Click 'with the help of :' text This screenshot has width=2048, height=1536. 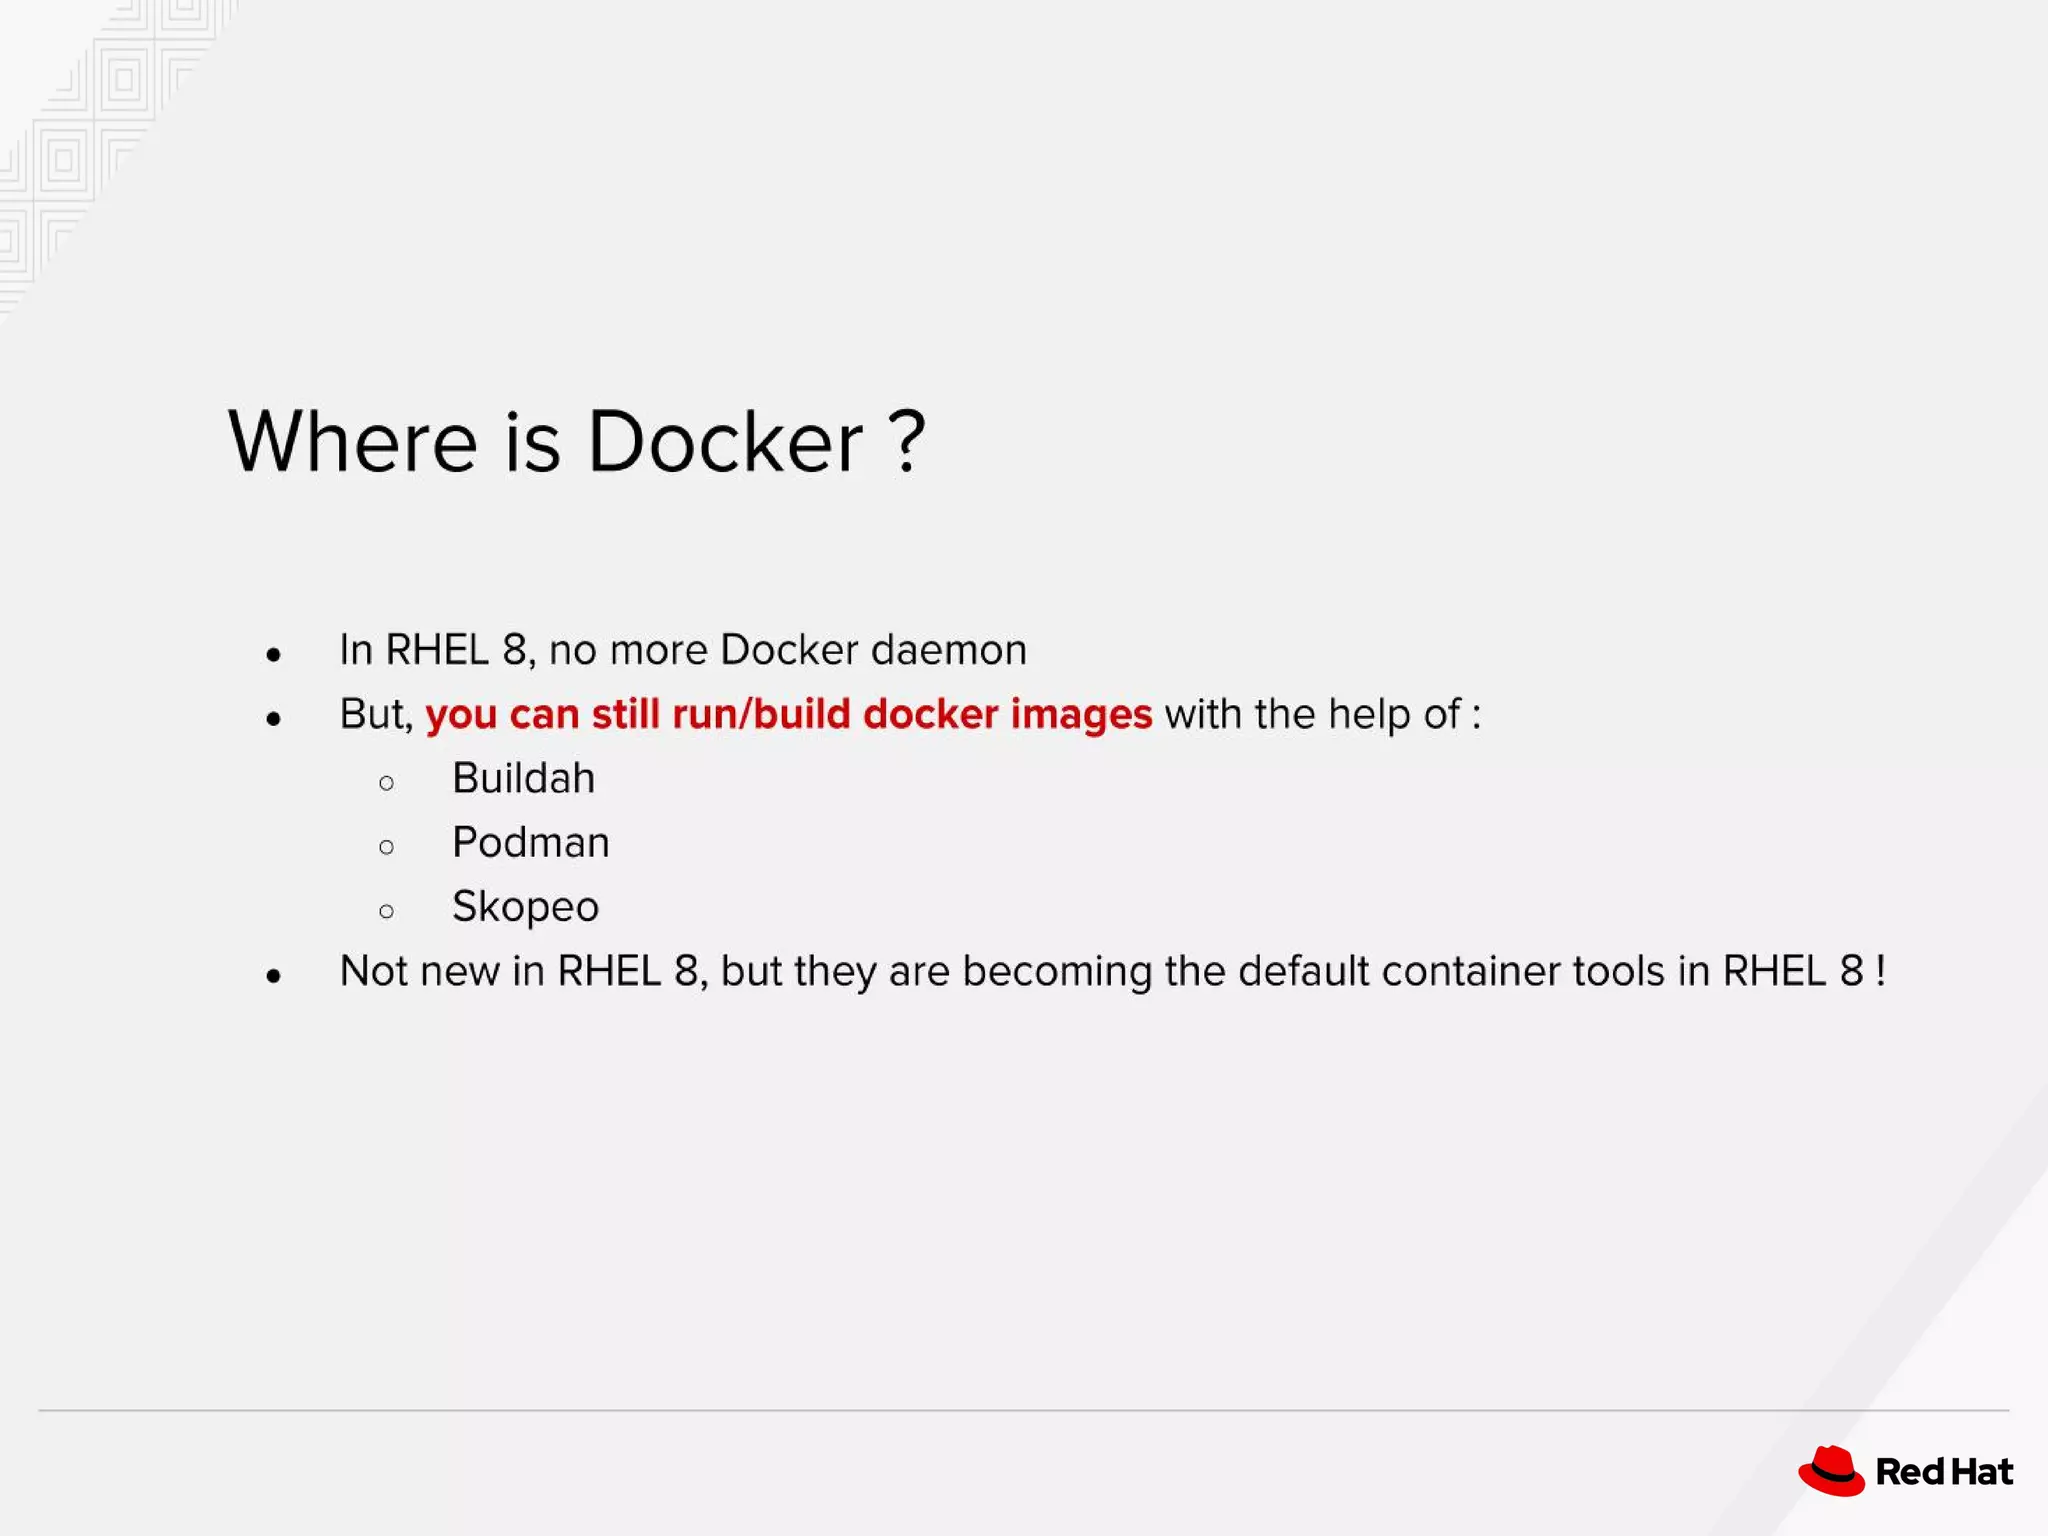click(x=1323, y=714)
